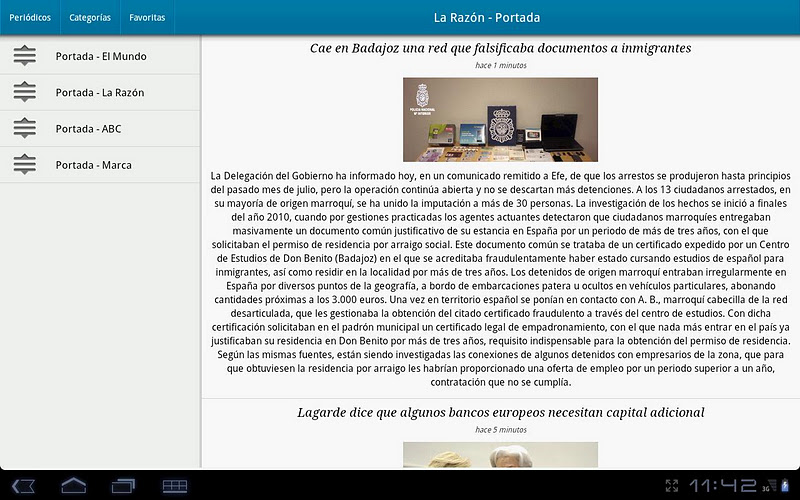The width and height of the screenshot is (800, 500).
Task: Open the Lagarde article photo
Action: tap(501, 455)
